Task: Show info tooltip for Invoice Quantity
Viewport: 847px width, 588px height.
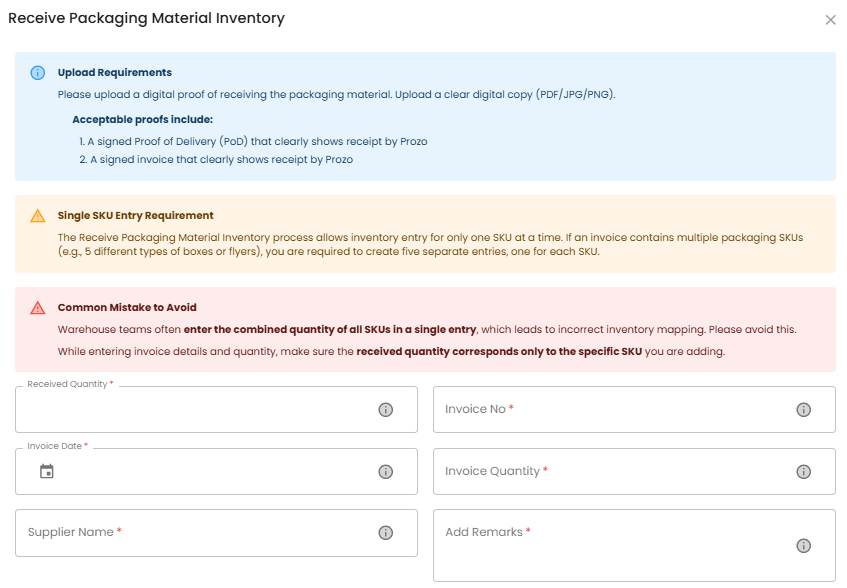Action: tap(803, 472)
